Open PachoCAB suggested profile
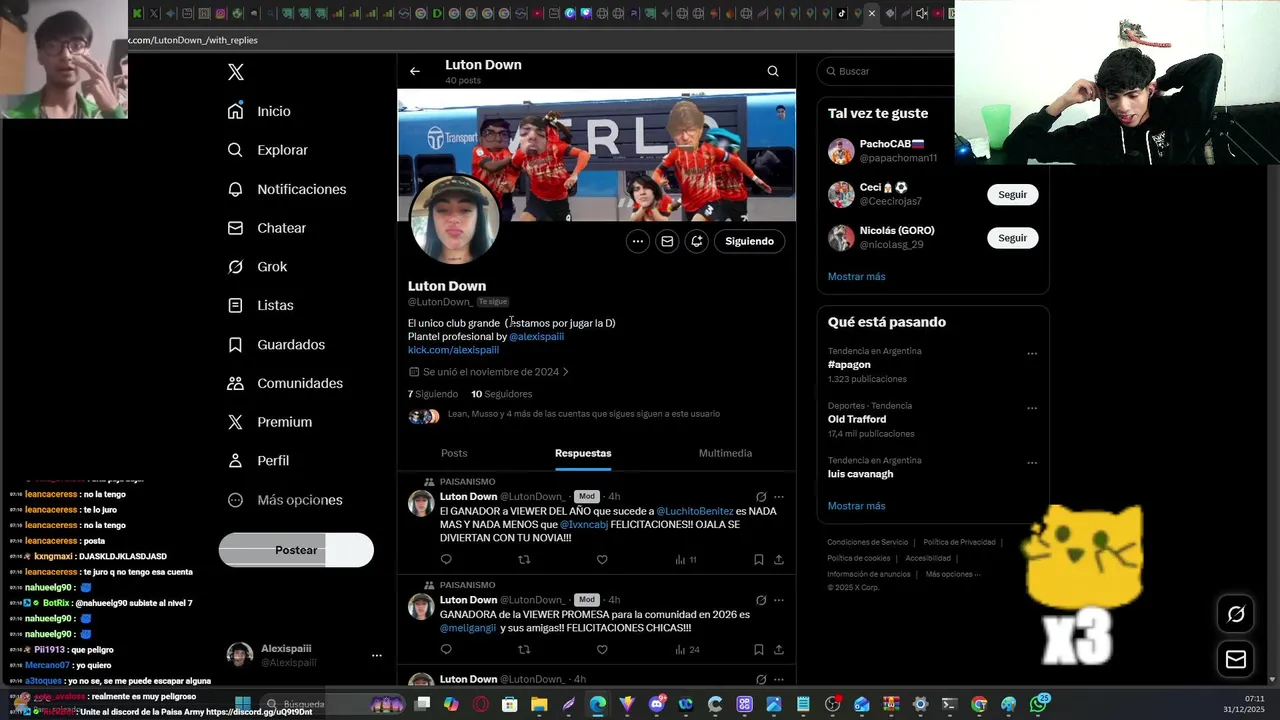This screenshot has height=720, width=1280. tap(882, 151)
